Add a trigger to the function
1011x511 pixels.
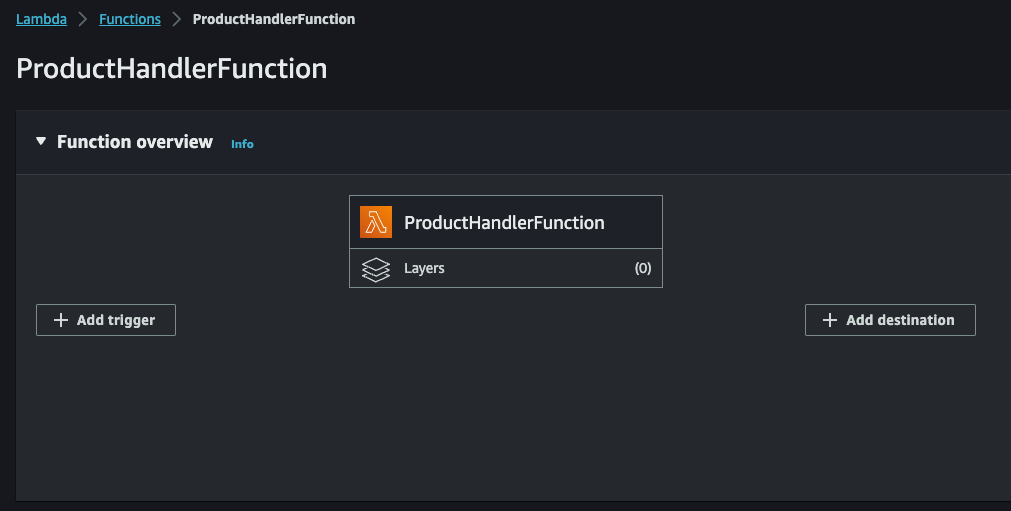click(x=106, y=320)
